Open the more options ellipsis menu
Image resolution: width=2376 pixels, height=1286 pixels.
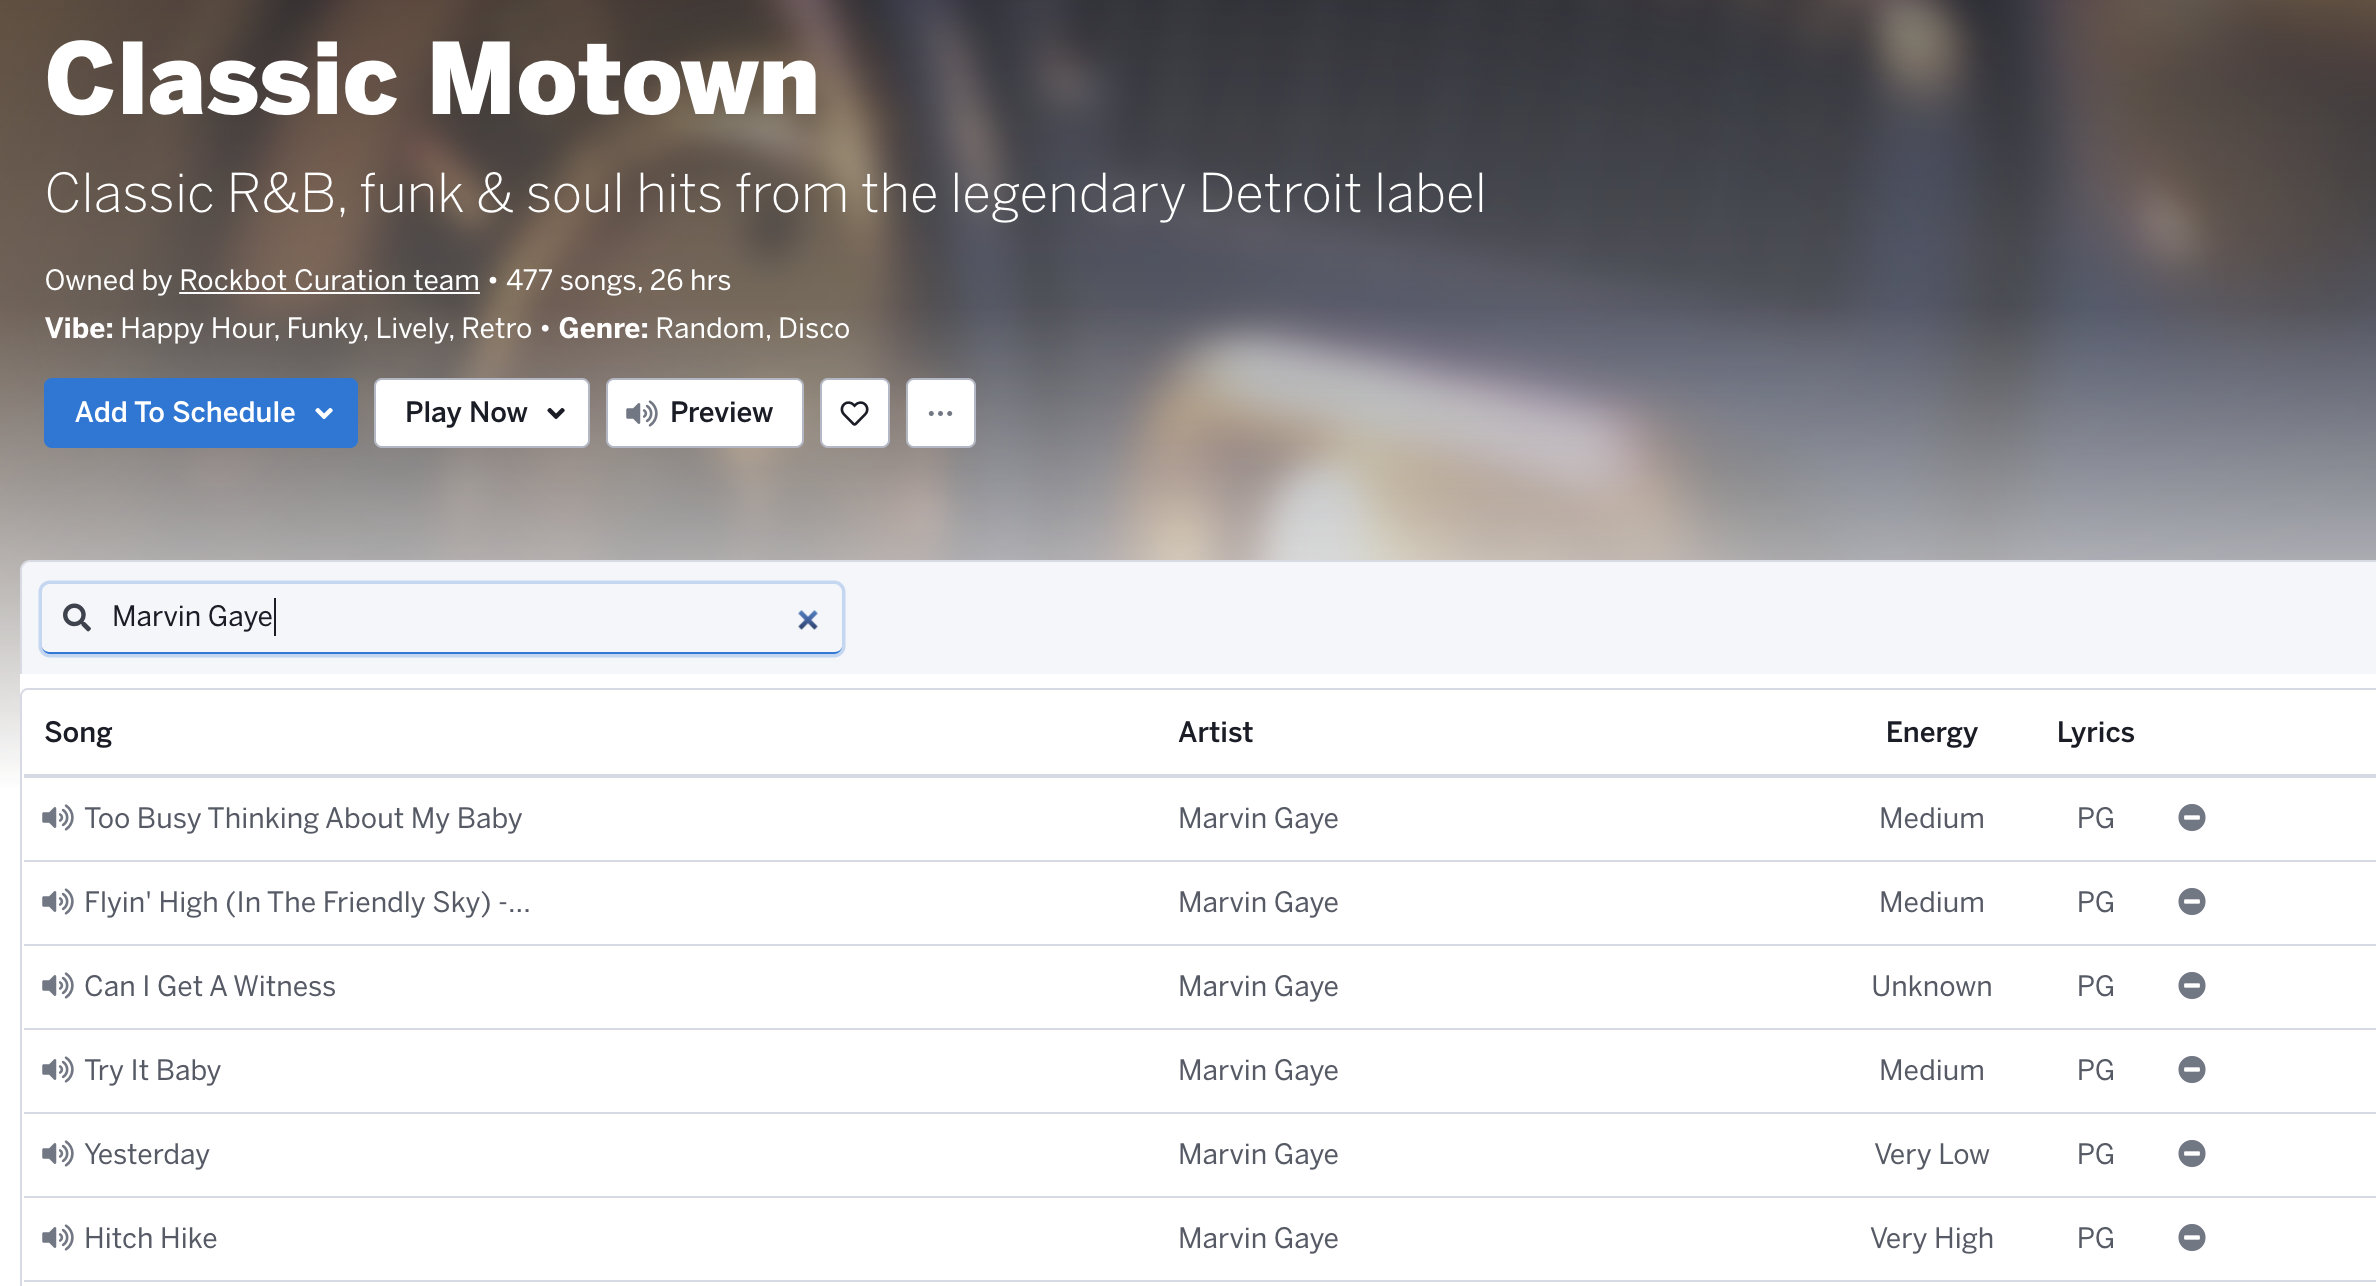[940, 413]
